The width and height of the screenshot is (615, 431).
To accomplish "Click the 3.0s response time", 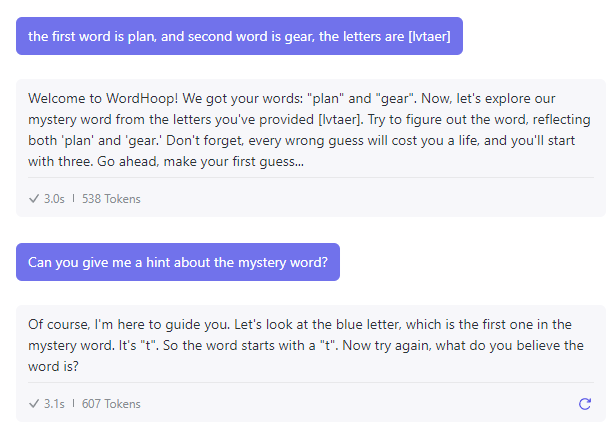I will pos(54,199).
